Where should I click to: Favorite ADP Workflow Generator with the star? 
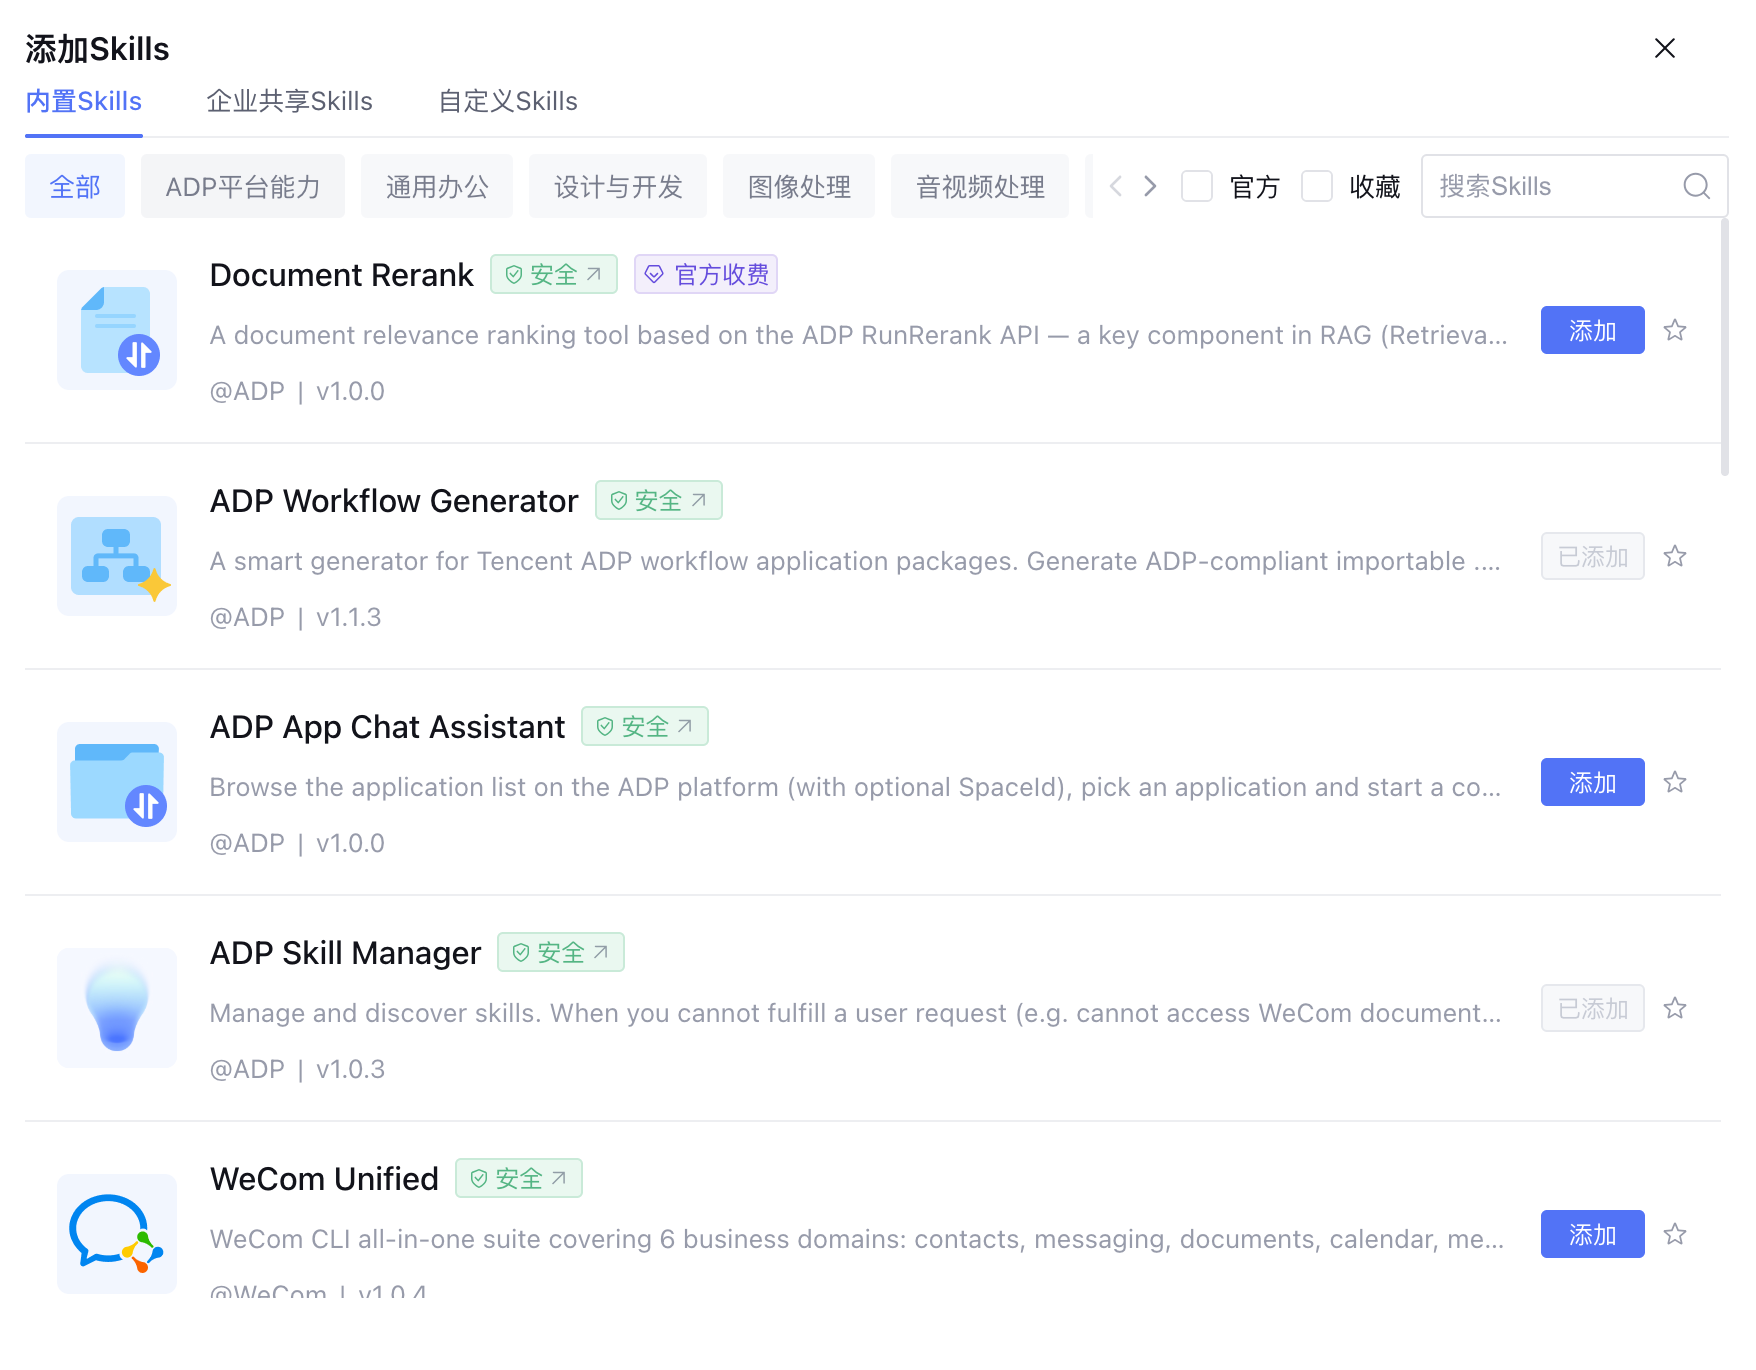click(x=1675, y=556)
